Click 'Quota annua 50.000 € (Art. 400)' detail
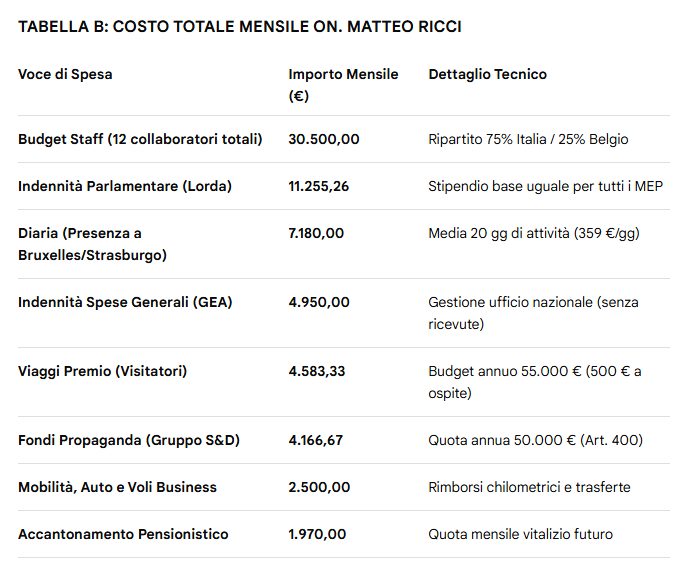The image size is (674, 563). point(535,440)
